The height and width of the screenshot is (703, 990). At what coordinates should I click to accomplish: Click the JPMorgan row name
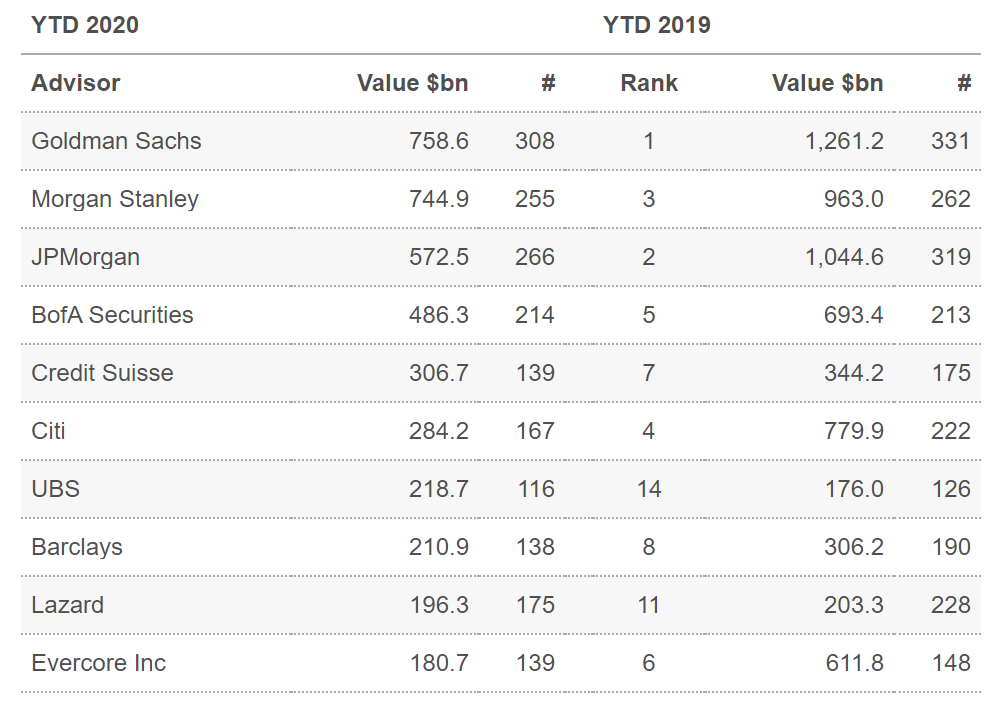85,257
